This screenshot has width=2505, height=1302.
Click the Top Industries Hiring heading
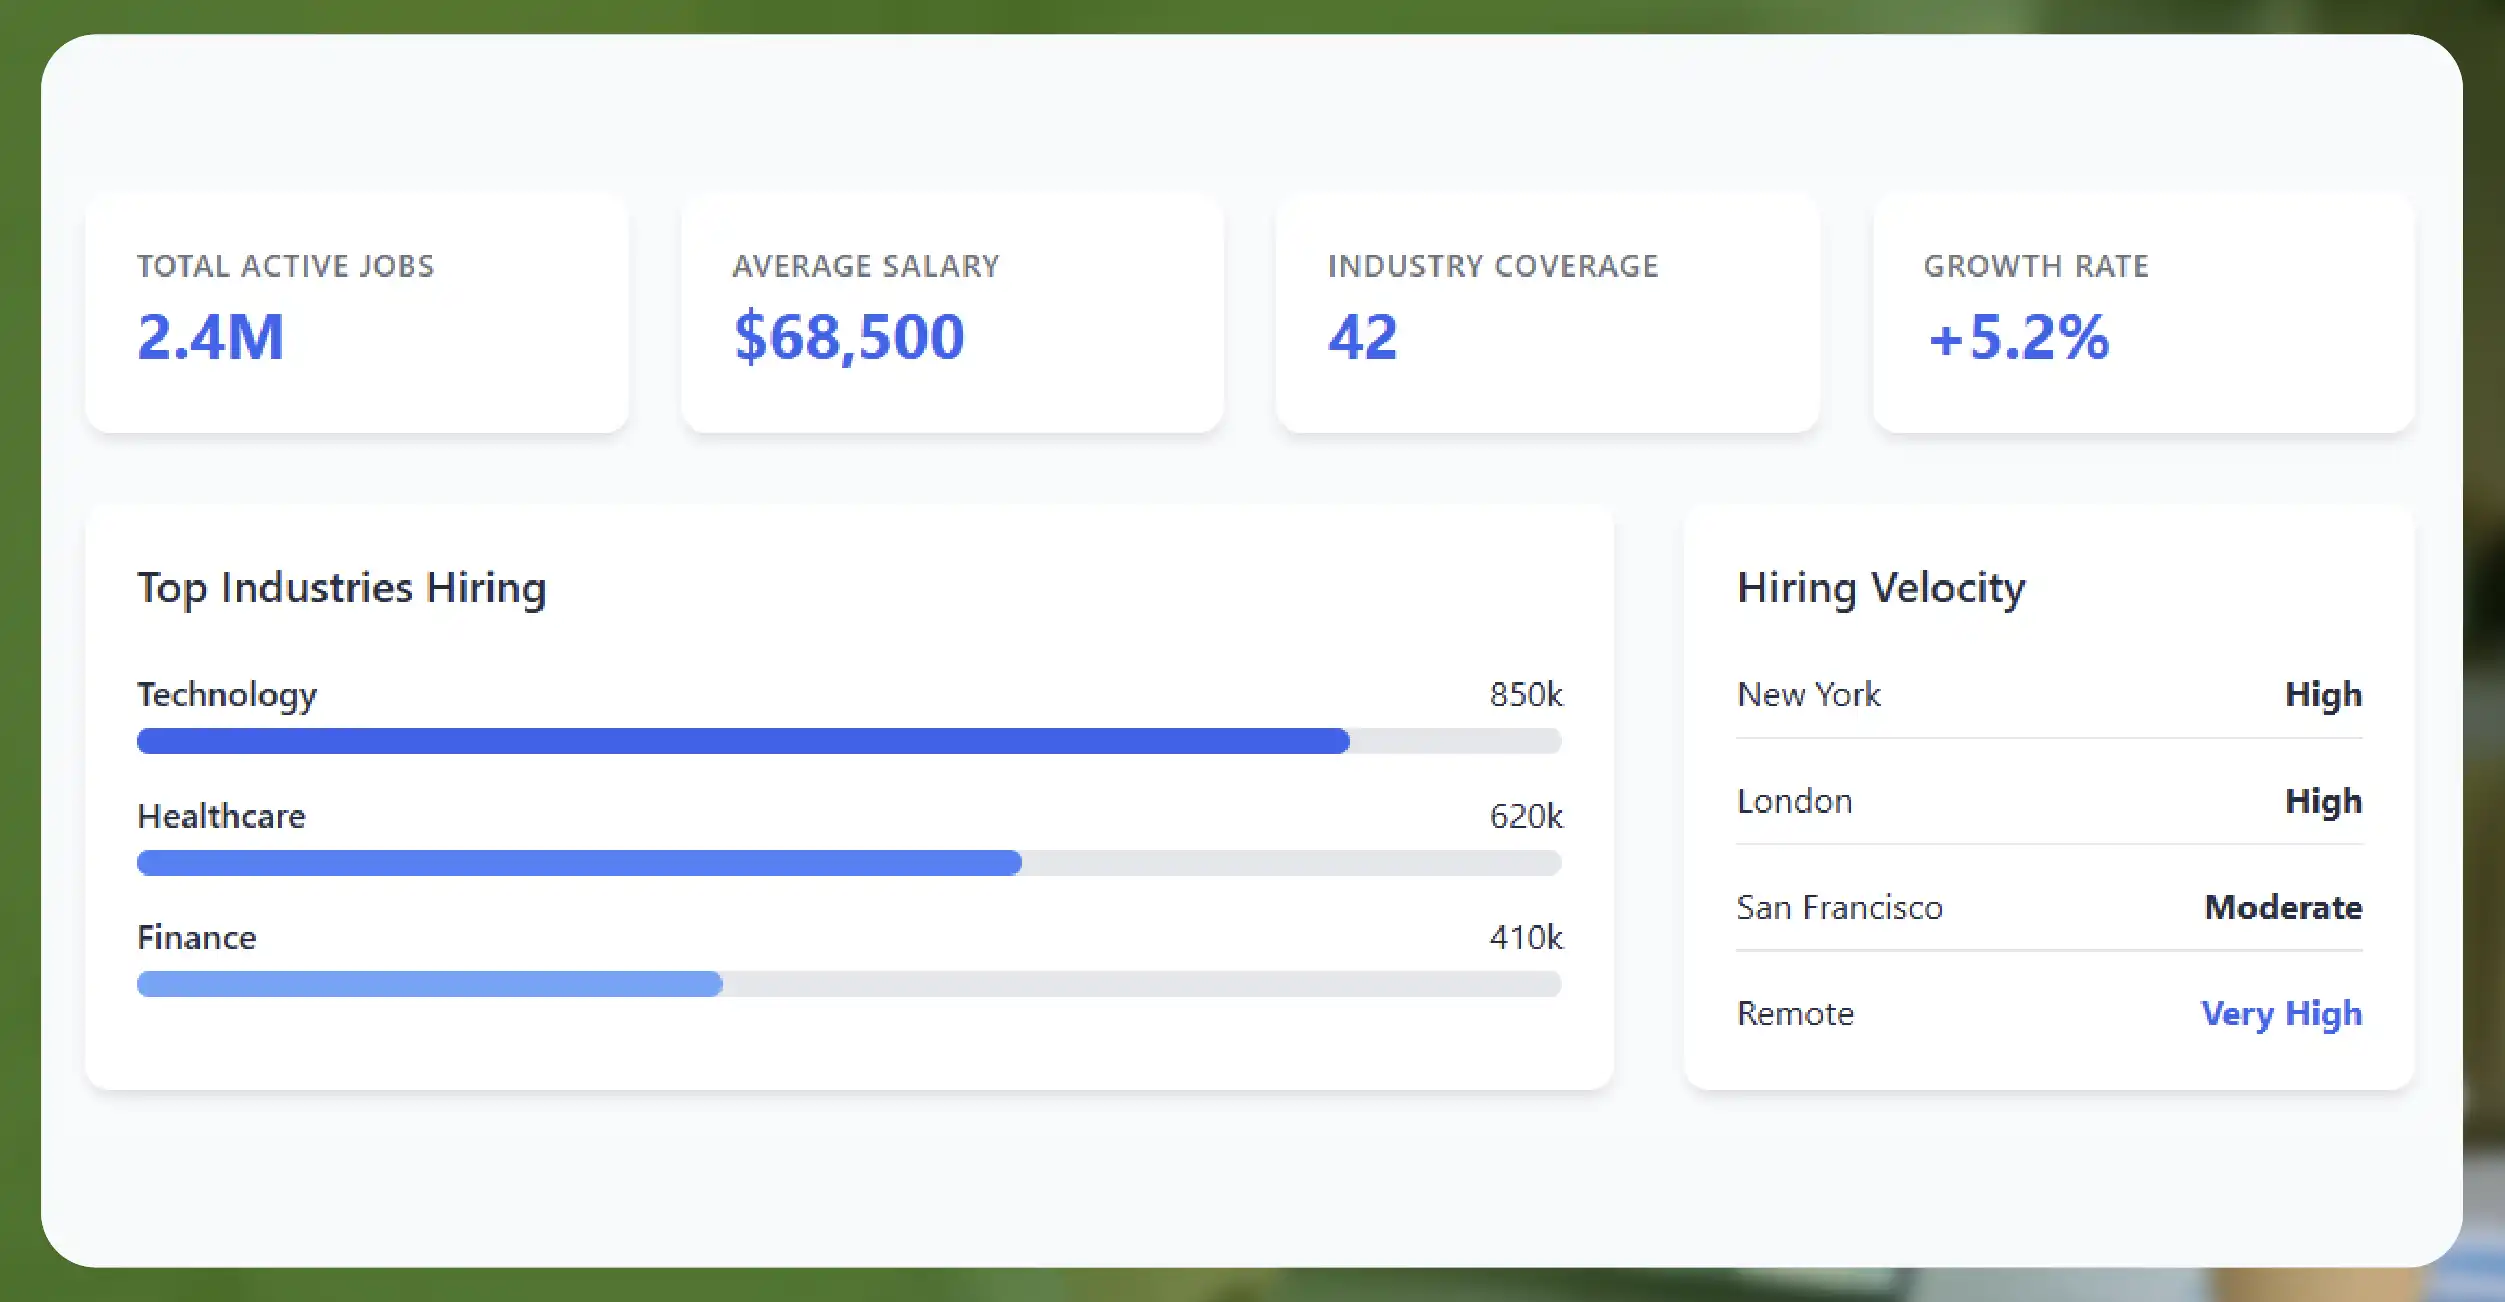[342, 588]
